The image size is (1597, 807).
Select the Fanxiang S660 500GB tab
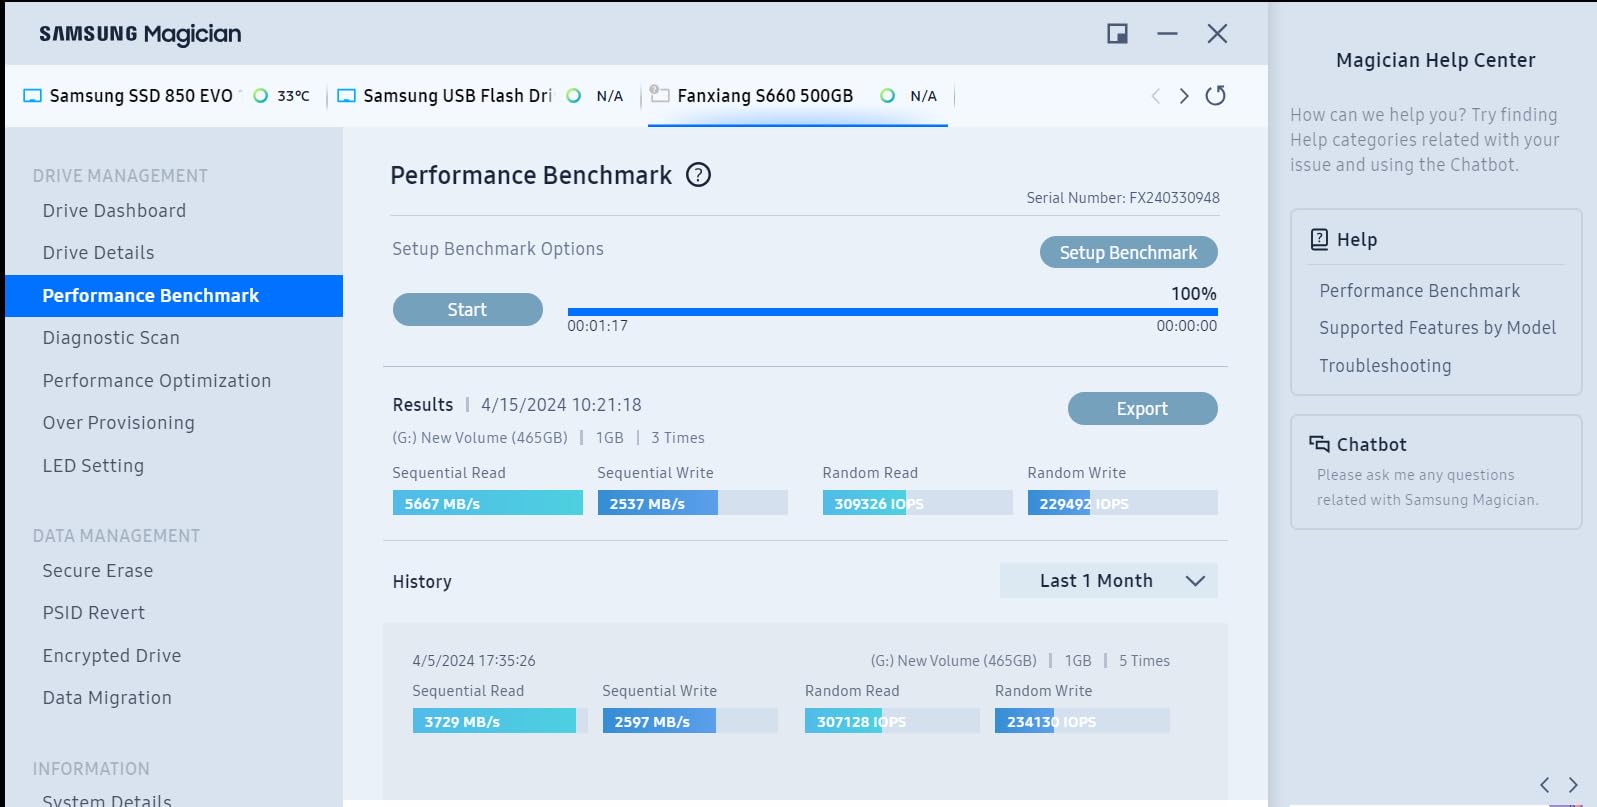coord(797,96)
